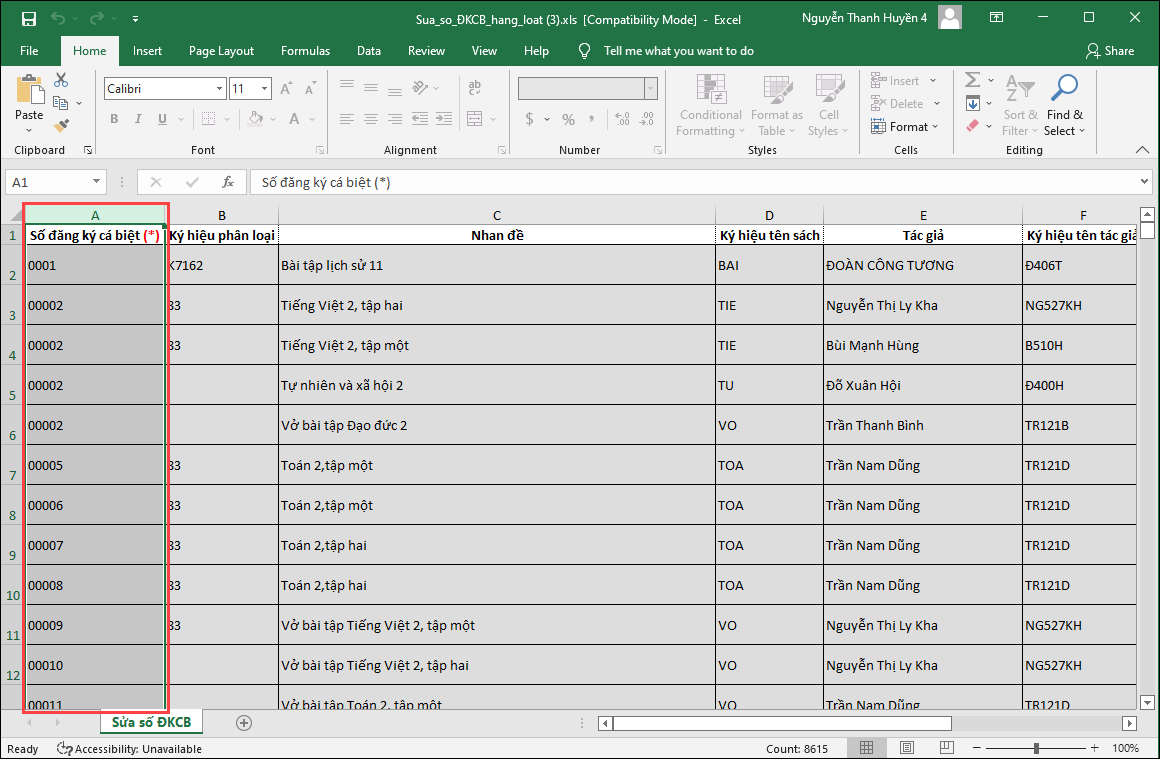Open the Calibri font name dropdown
Image resolution: width=1160 pixels, height=759 pixels.
pyautogui.click(x=220, y=89)
